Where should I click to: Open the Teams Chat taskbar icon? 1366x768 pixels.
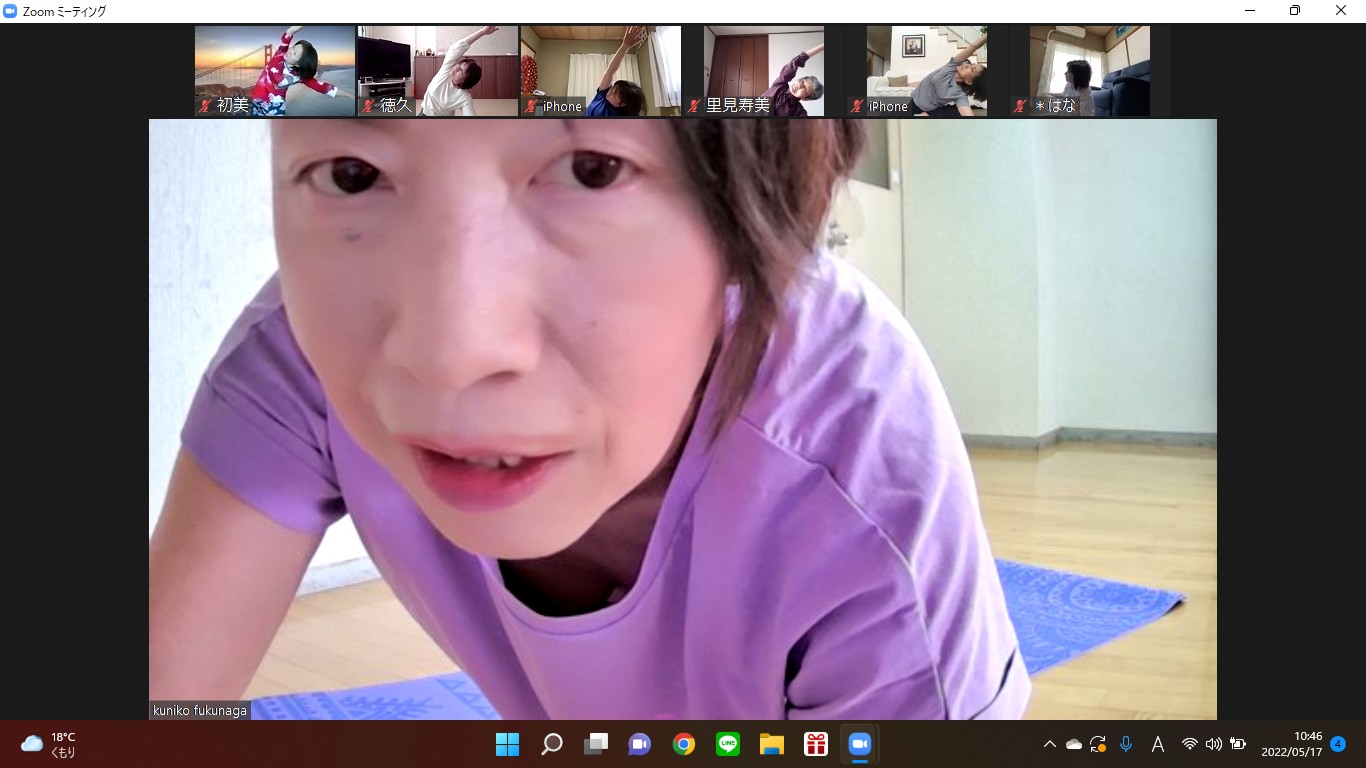640,744
